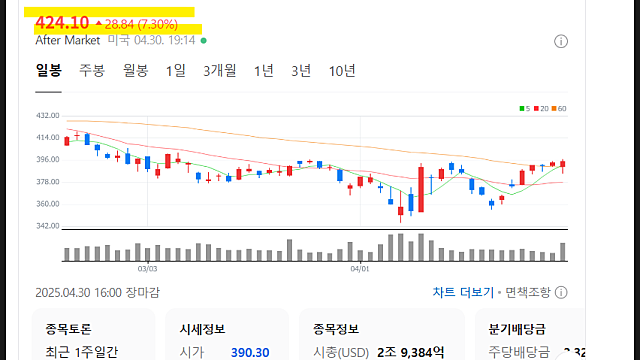Open the 종목정보 card
Screen dimensions: 640x360
click(382, 334)
